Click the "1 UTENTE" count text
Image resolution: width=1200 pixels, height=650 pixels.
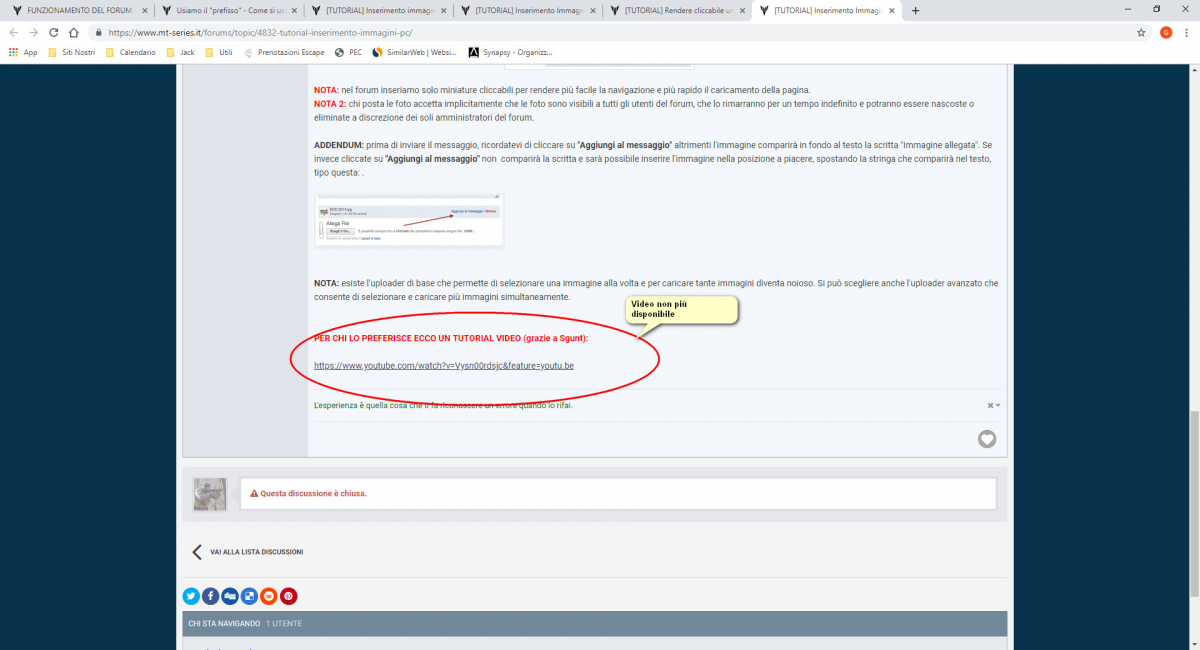click(284, 623)
